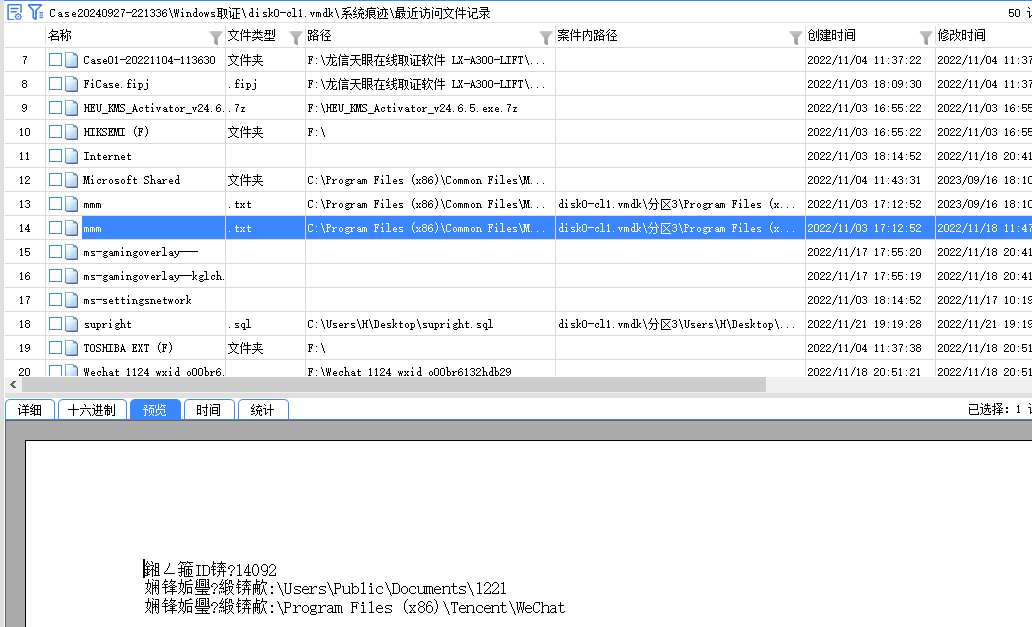
Task: Click the file icon of Internet row
Action: click(x=71, y=156)
